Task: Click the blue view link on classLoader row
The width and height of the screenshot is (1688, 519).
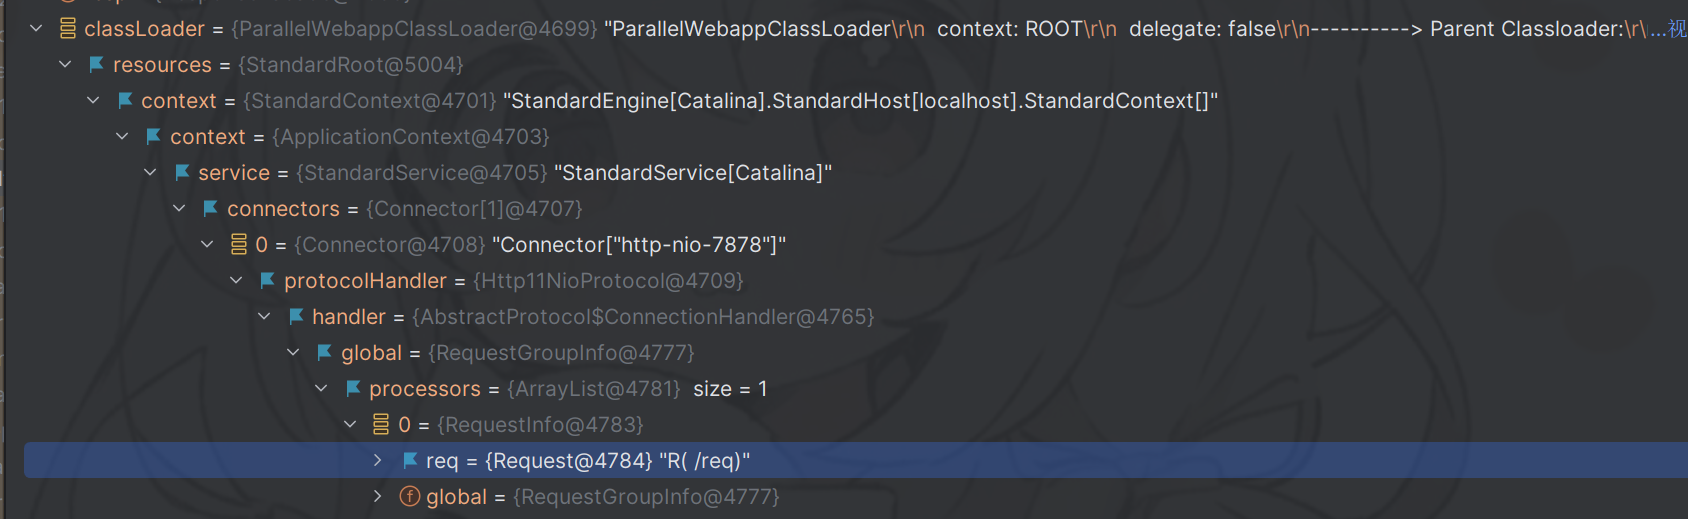Action: tap(1676, 30)
